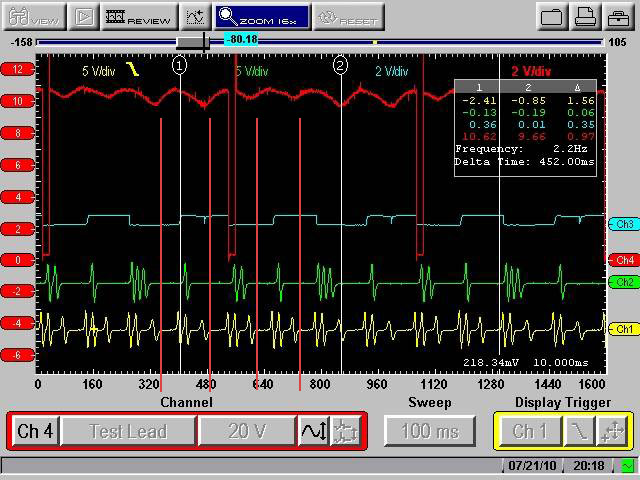Click the red 2 V/div label
Image resolution: width=640 pixels, height=480 pixels.
click(531, 72)
